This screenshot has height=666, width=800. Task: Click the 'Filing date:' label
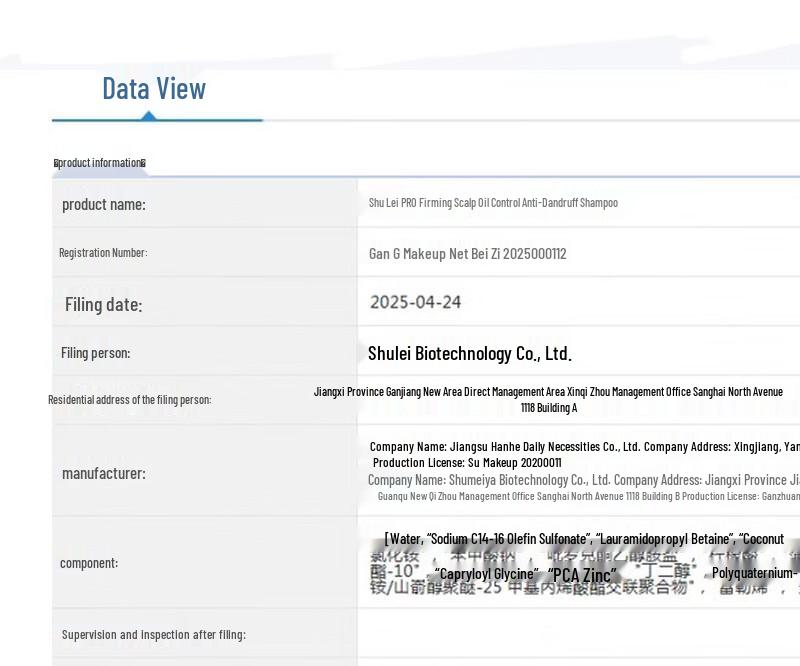click(x=104, y=305)
